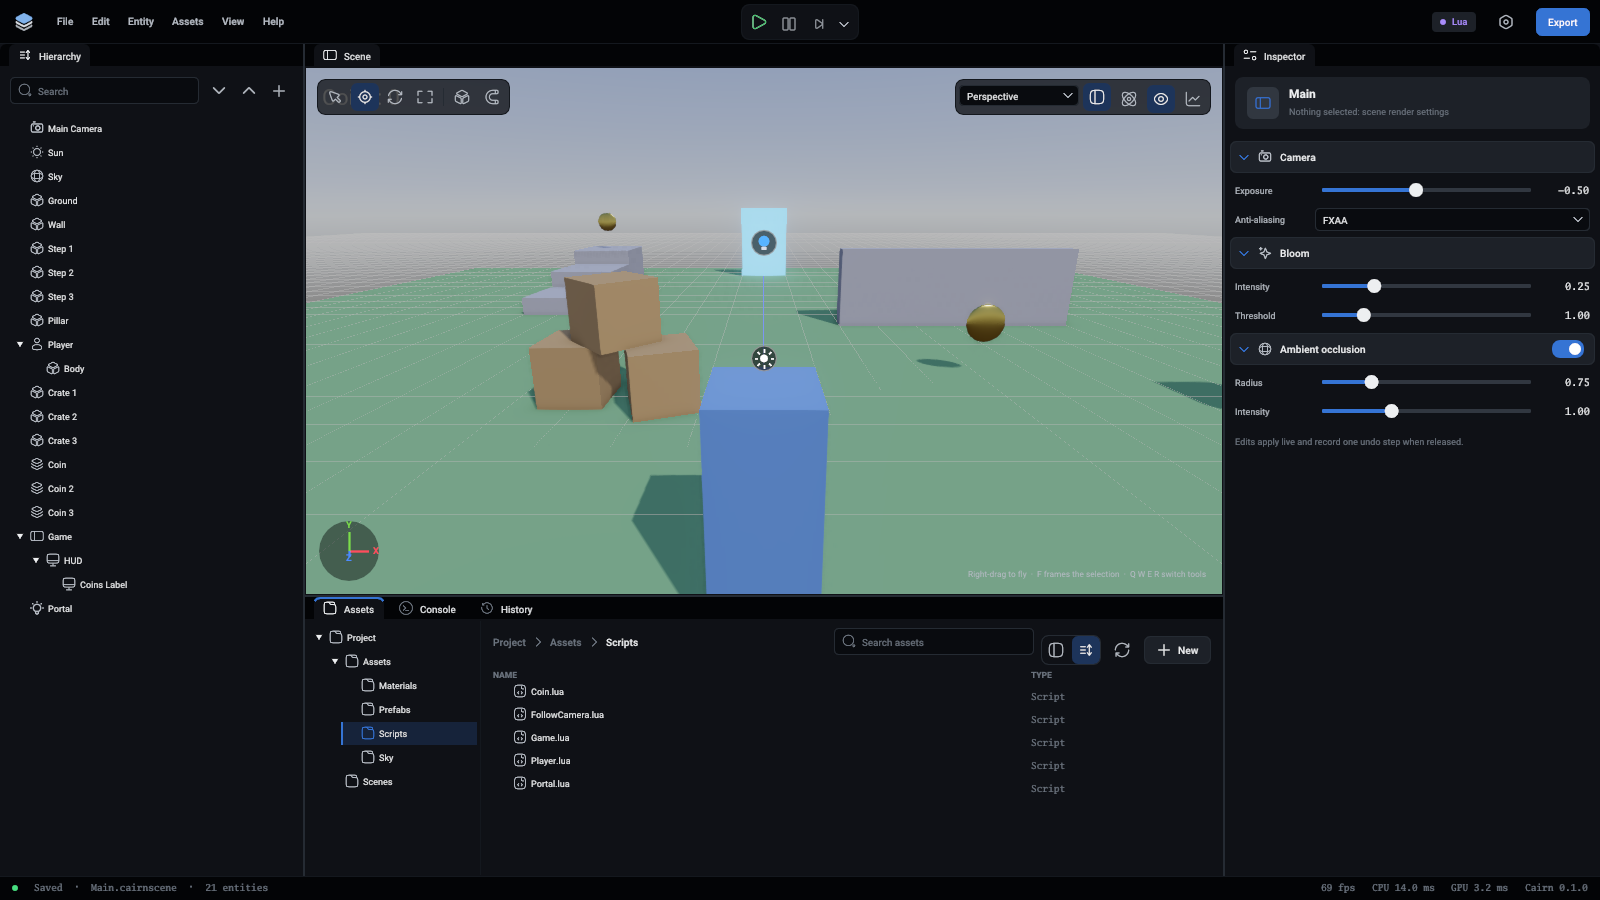1600x900 pixels.
Task: Refresh the assets list
Action: click(x=1122, y=650)
